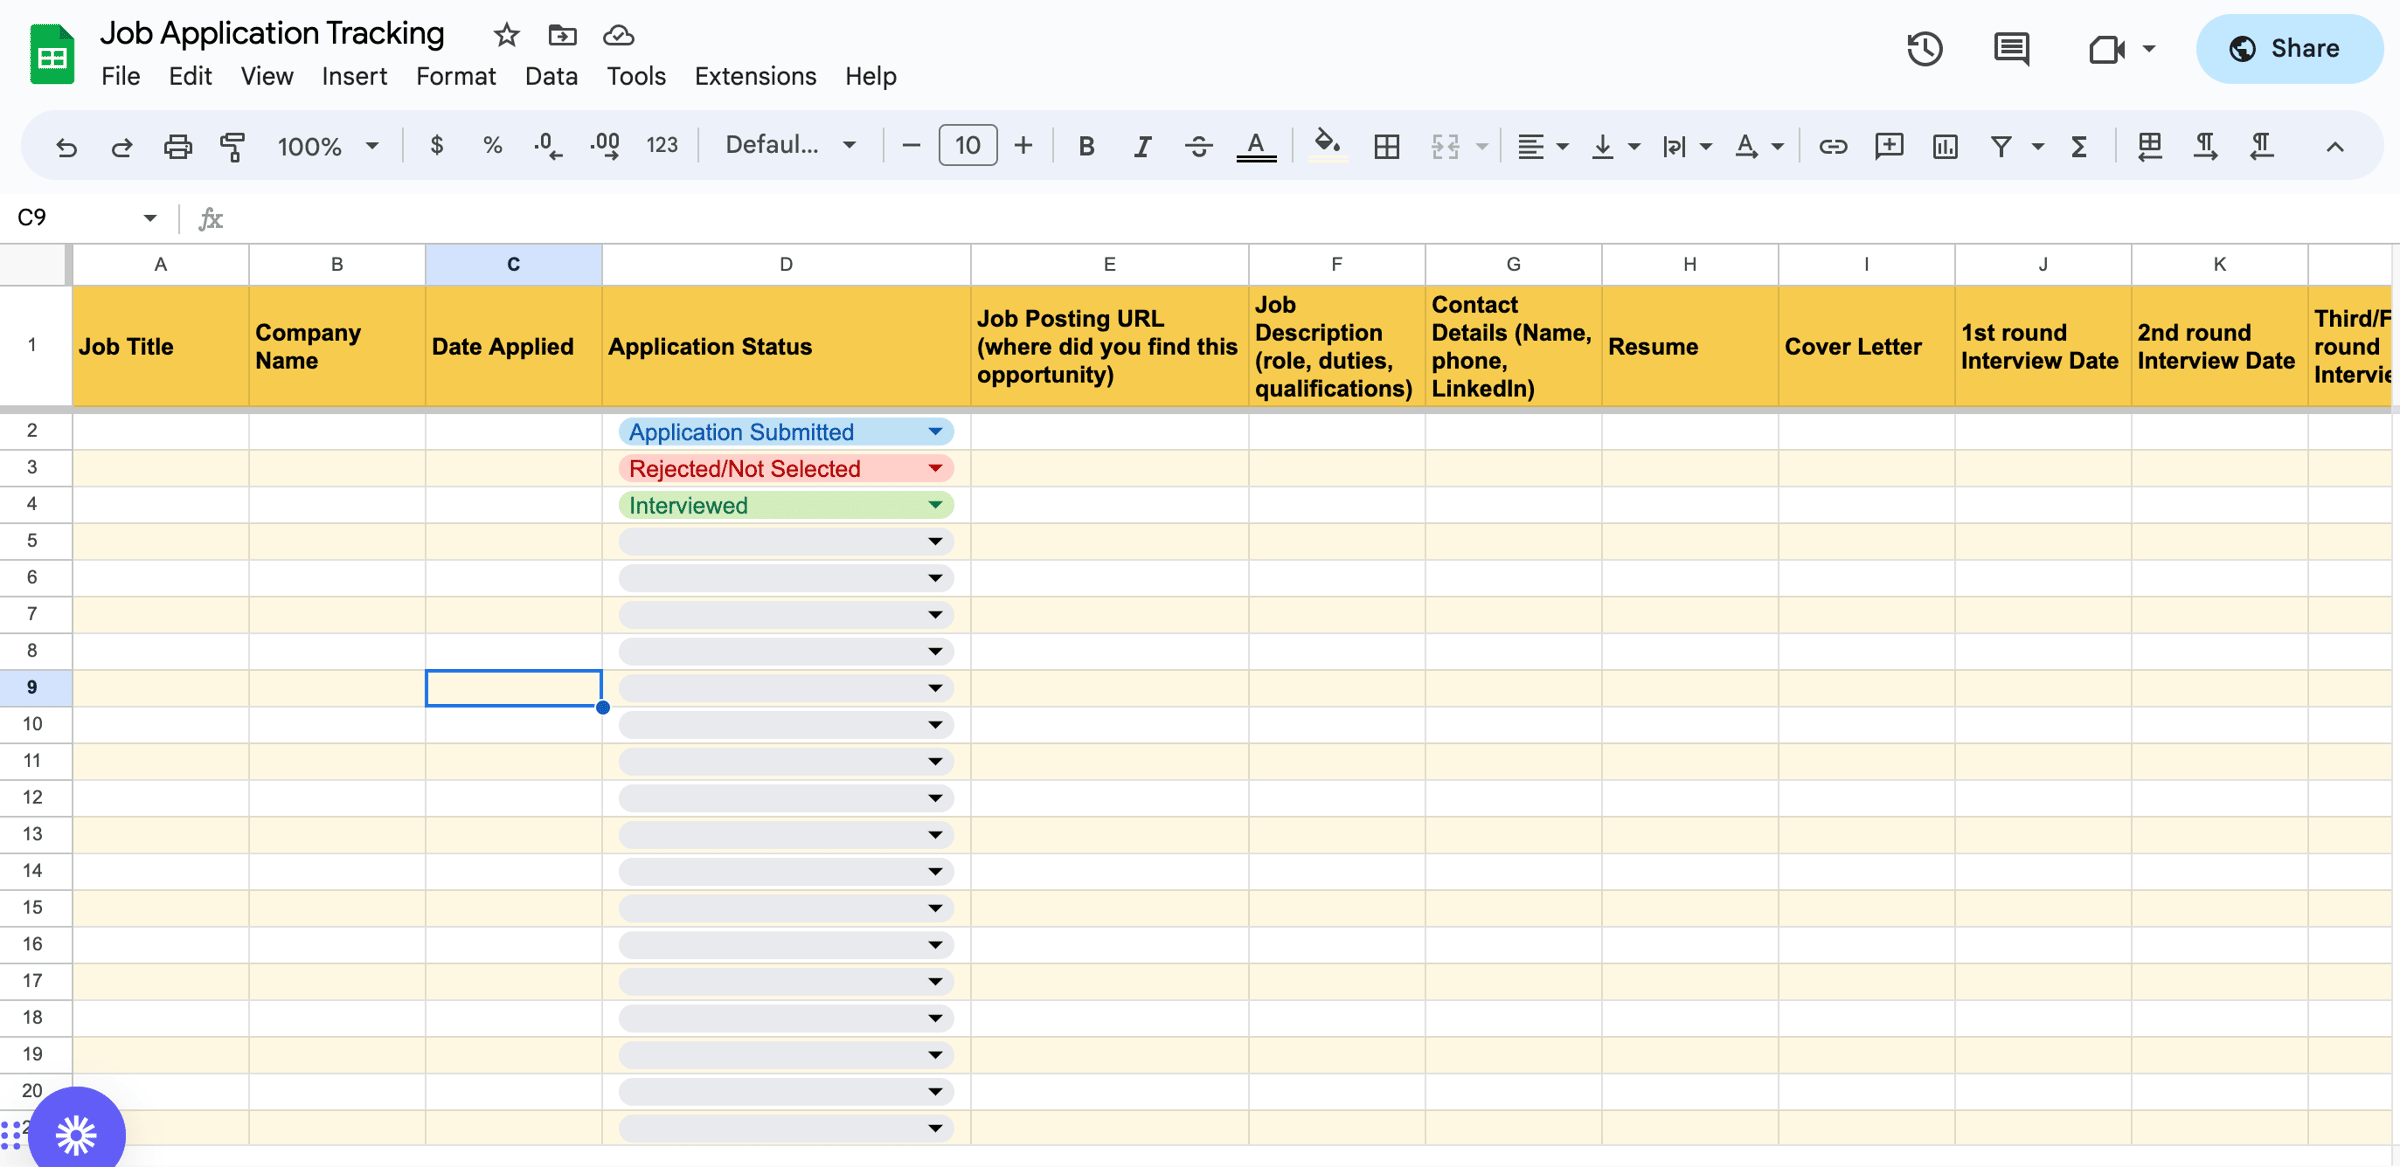The width and height of the screenshot is (2400, 1167).
Task: Click the Undo icon
Action: (66, 147)
